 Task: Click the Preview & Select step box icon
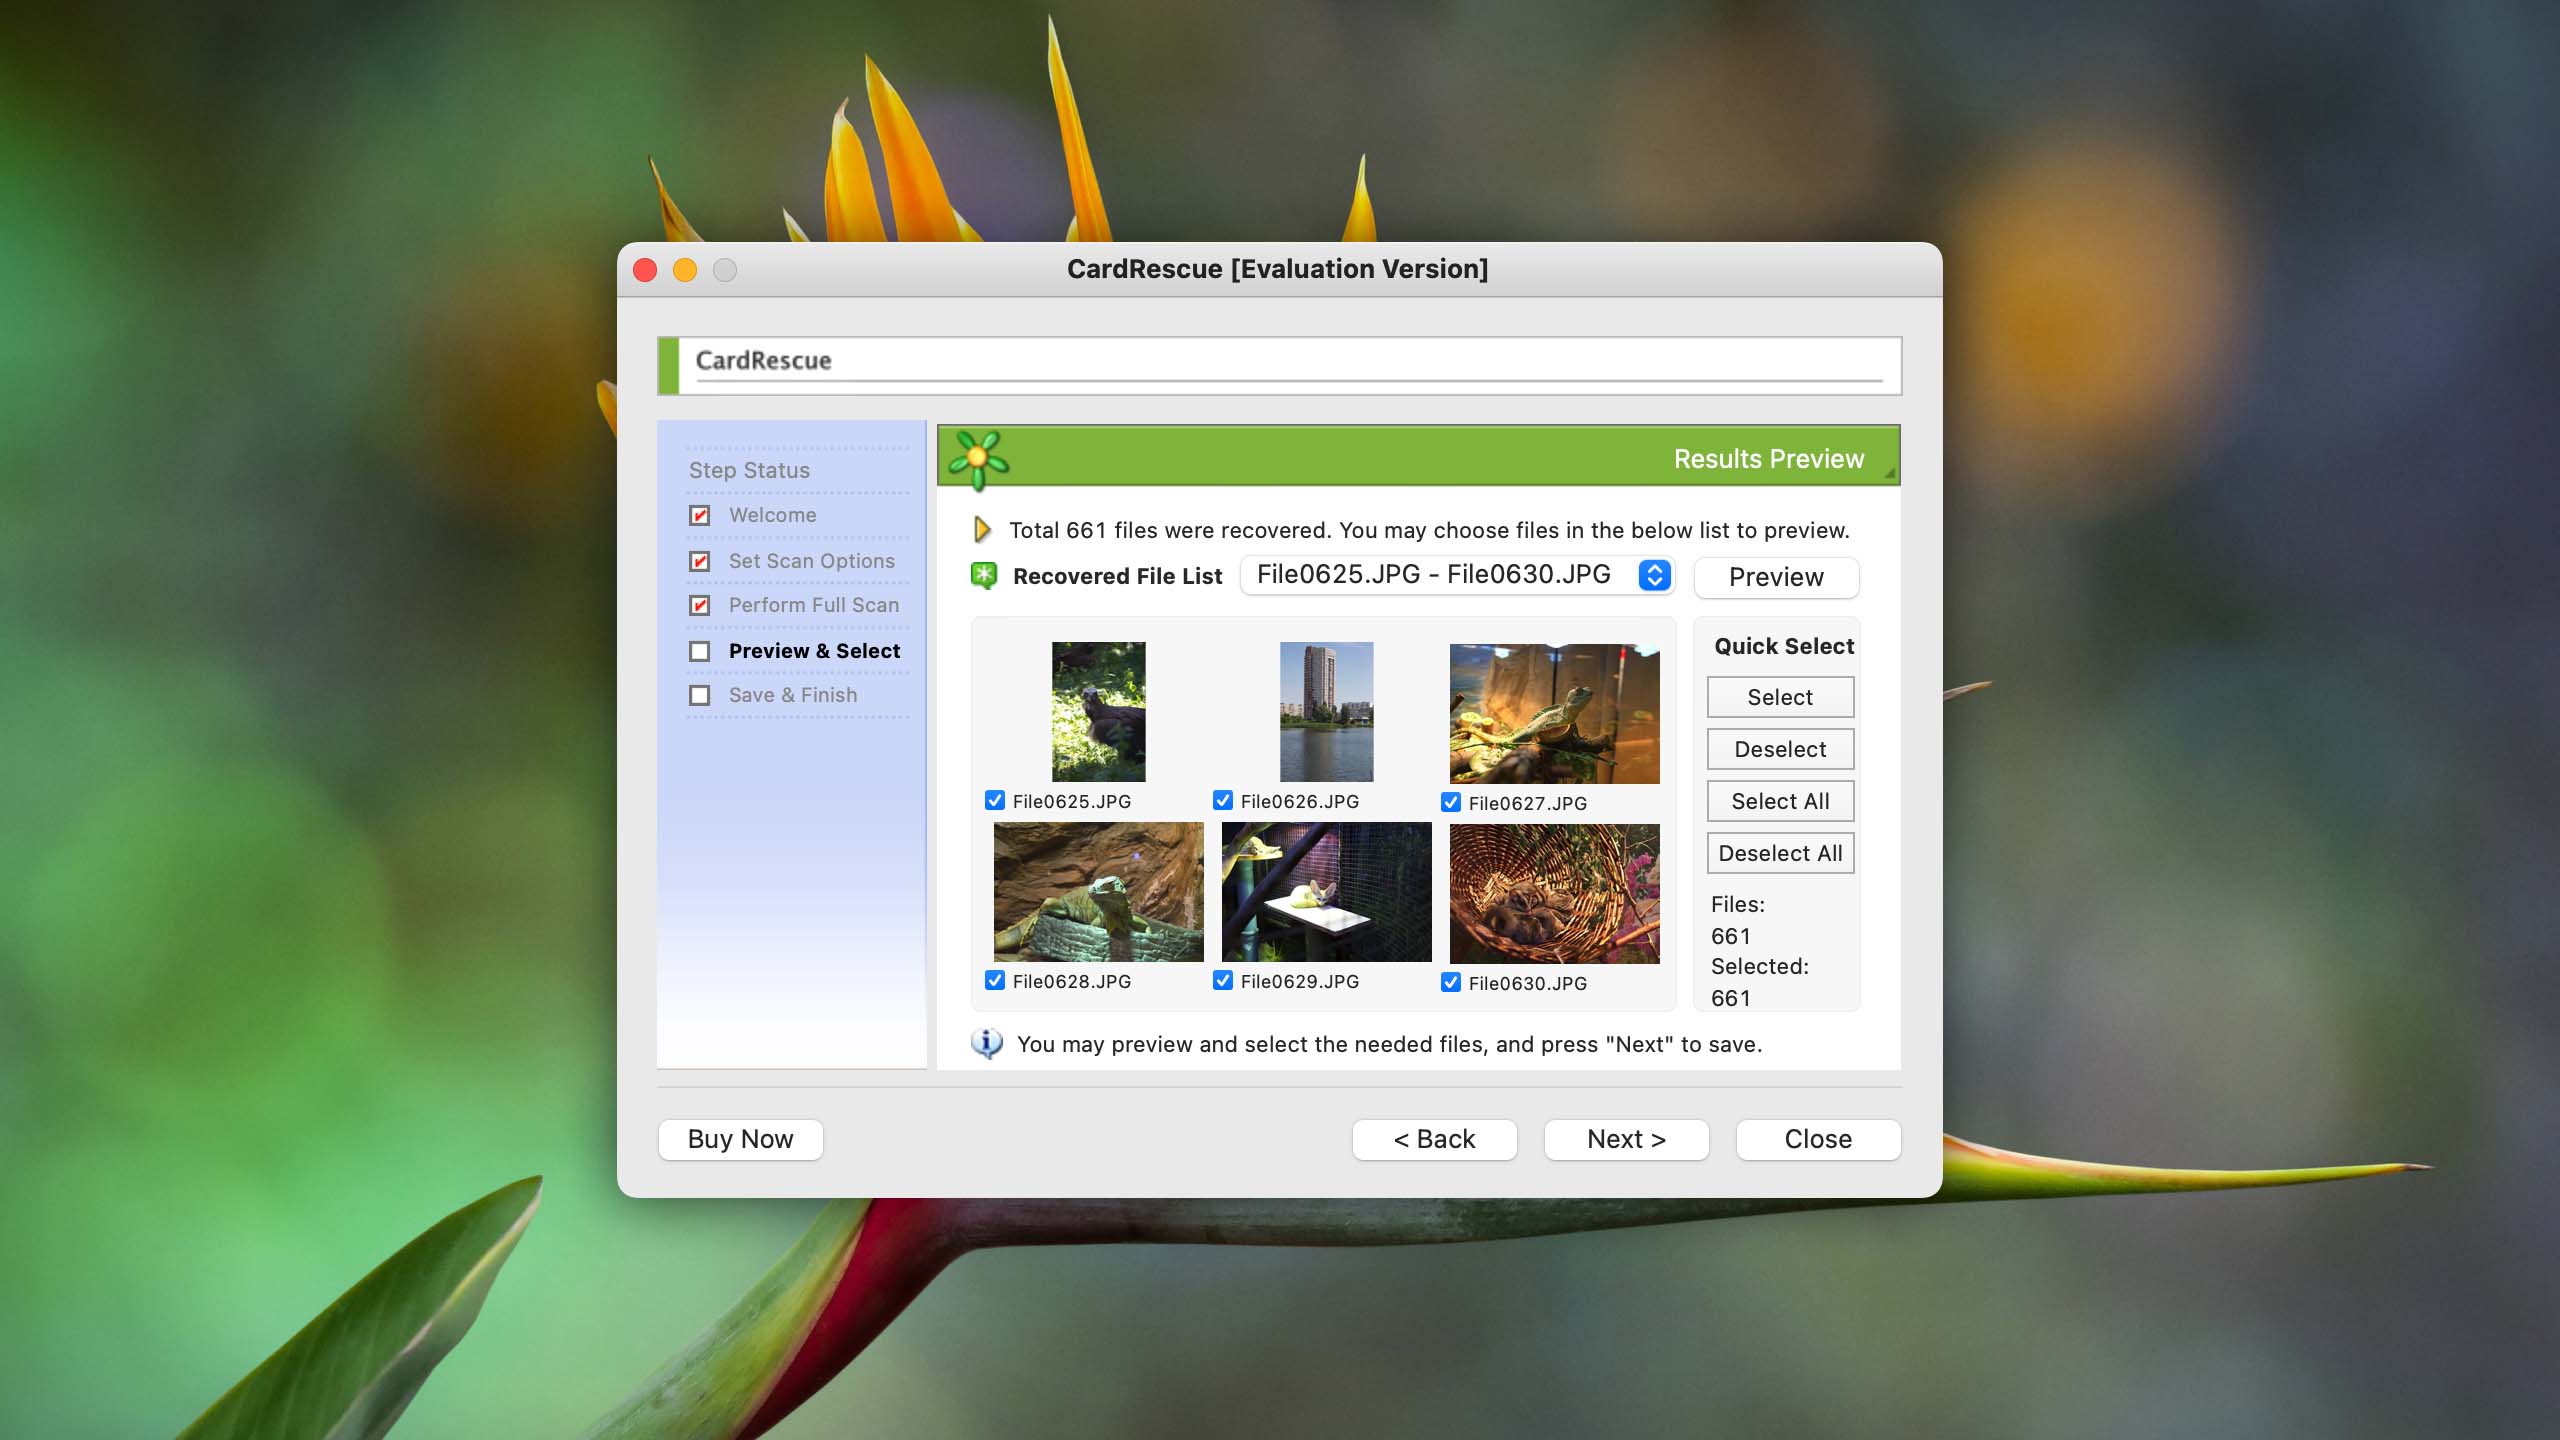tap(700, 651)
